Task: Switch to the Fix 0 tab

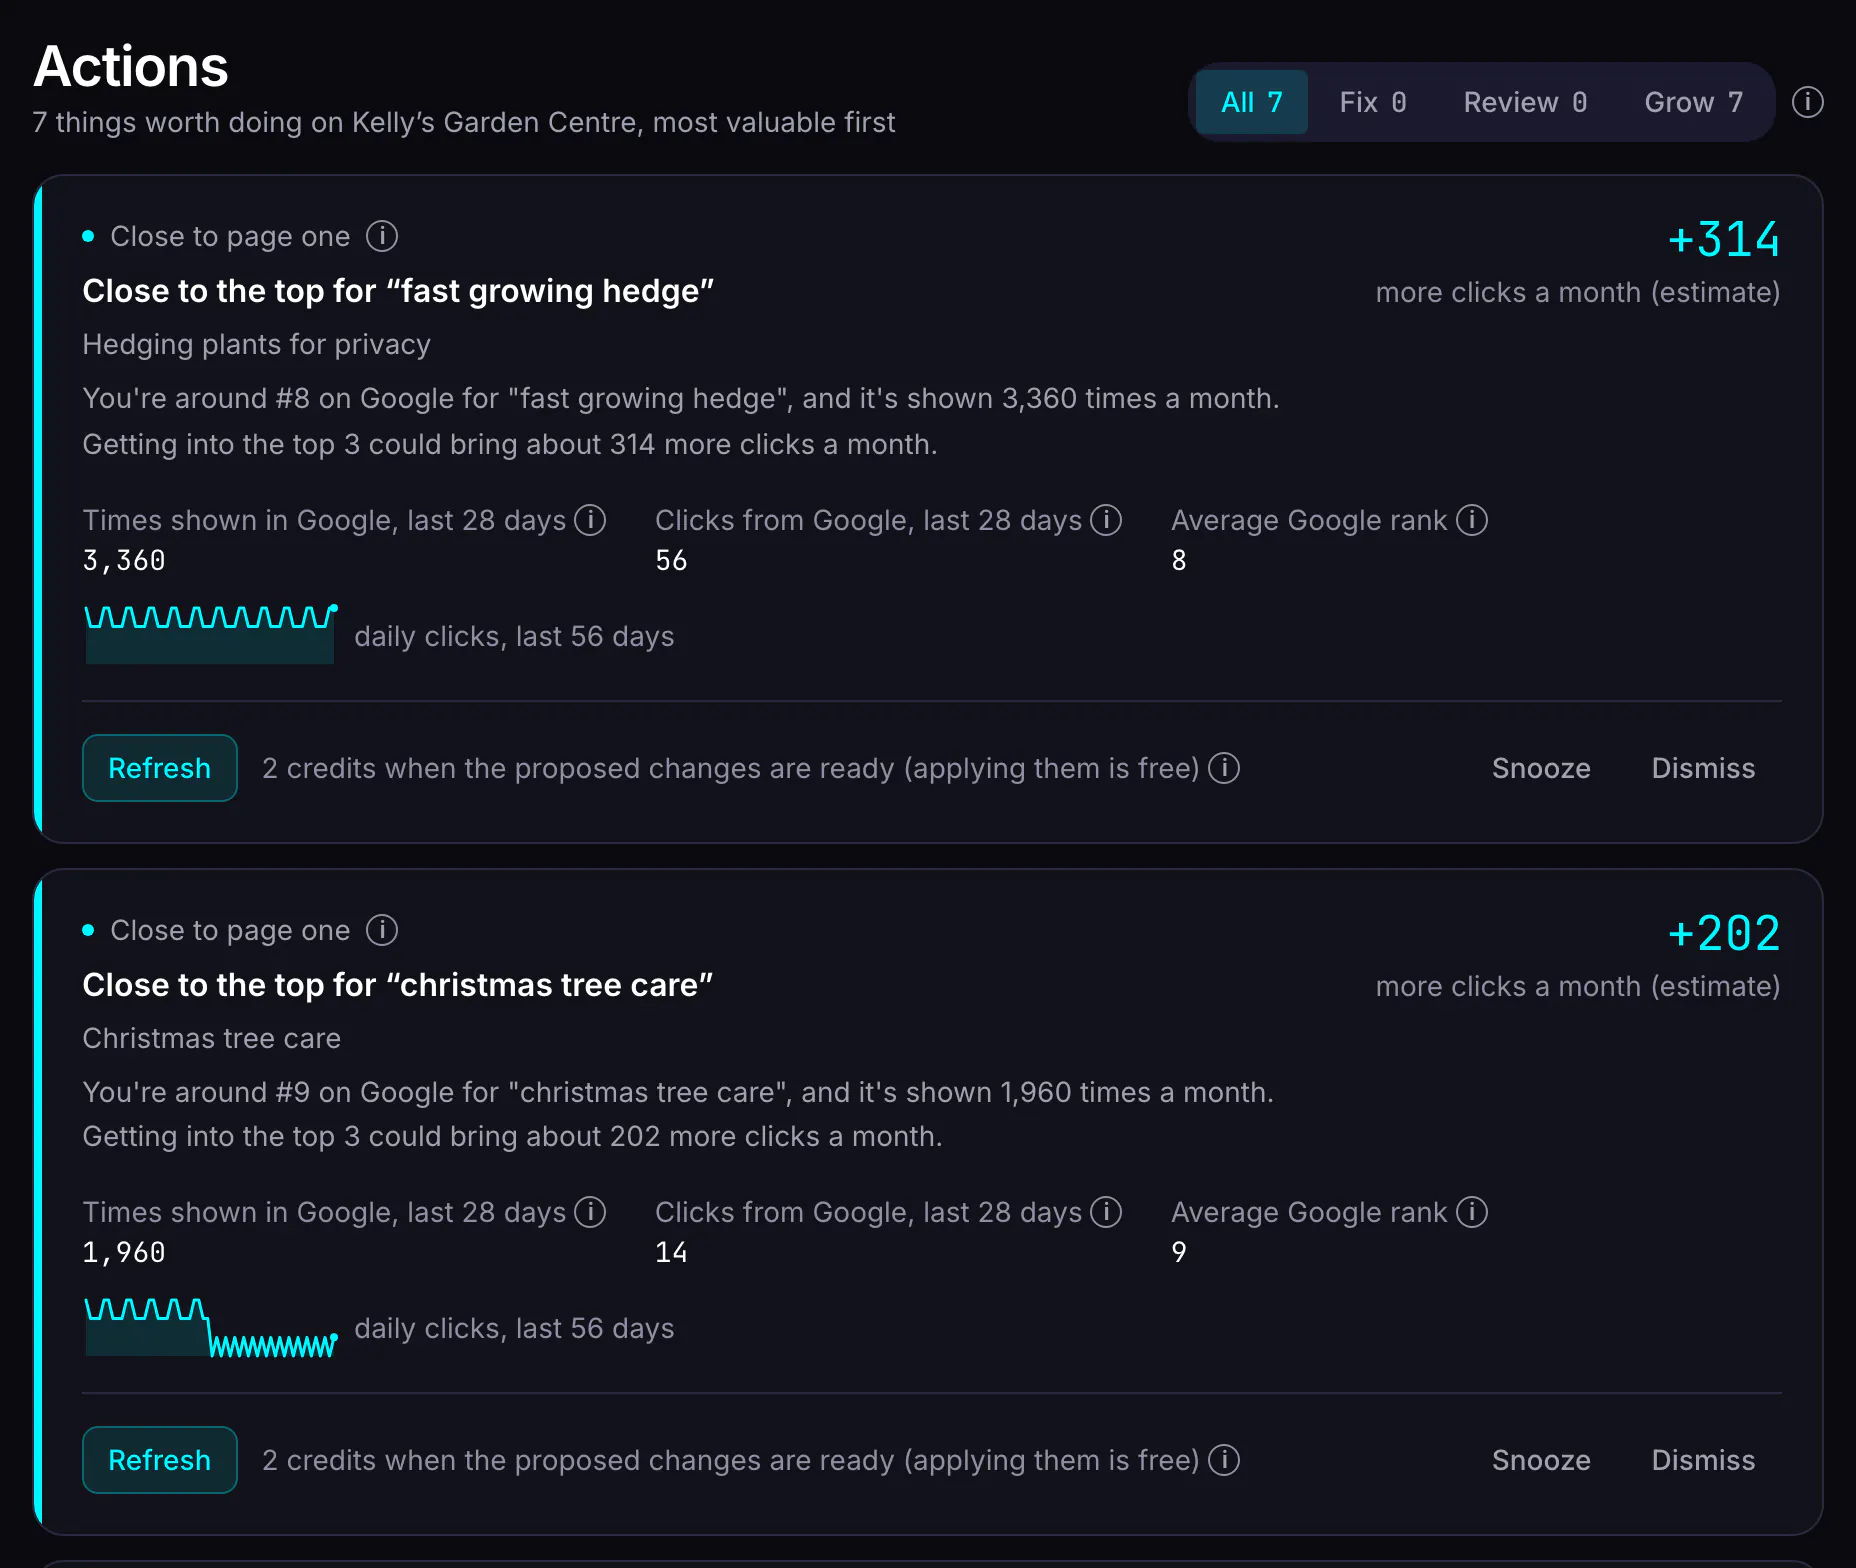Action: pos(1373,102)
